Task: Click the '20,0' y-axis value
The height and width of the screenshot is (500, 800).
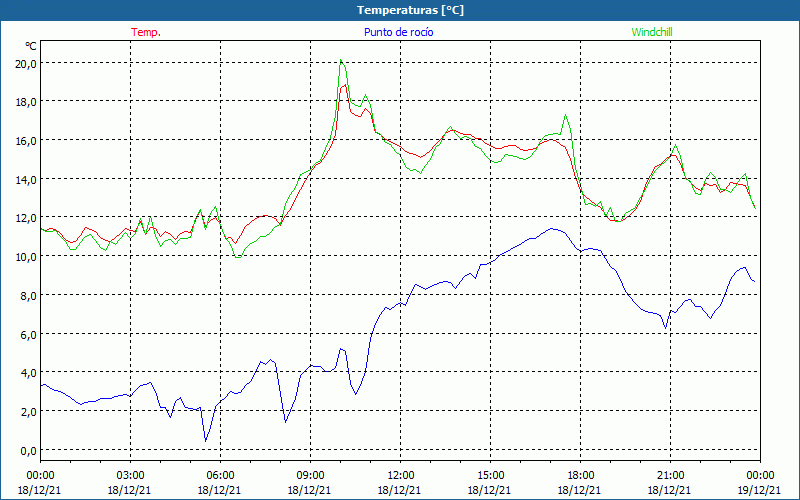Action: [x=26, y=63]
